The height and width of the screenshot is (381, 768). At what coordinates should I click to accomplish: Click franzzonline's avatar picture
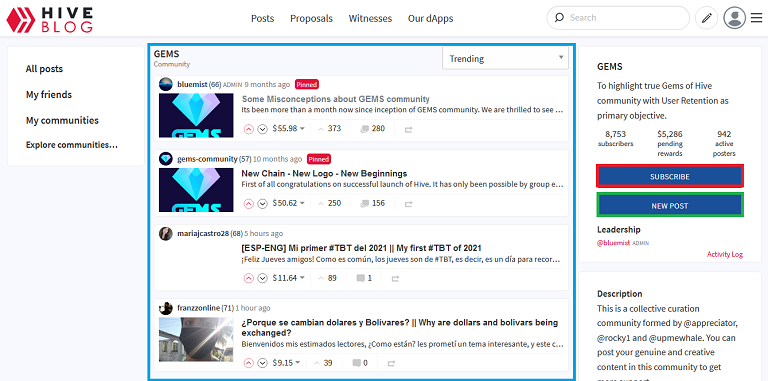(166, 308)
